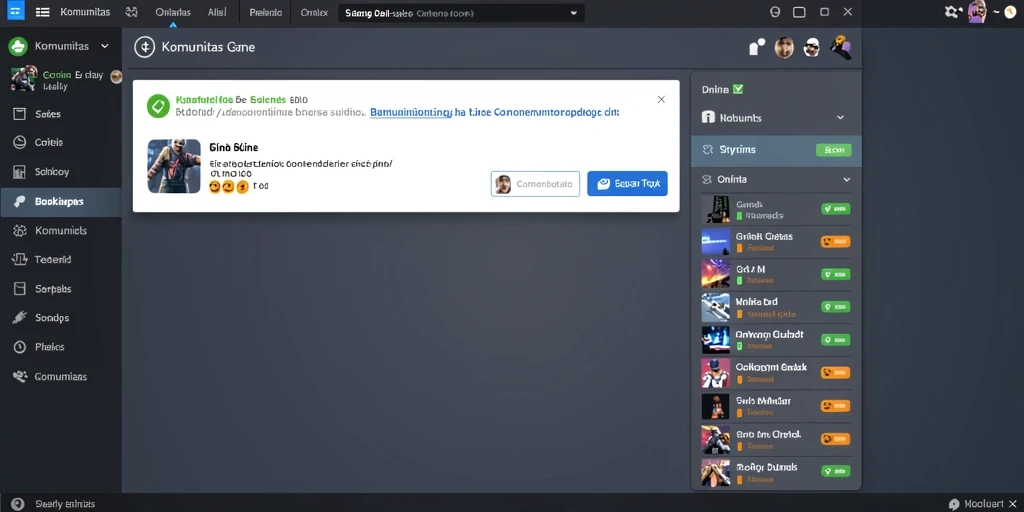This screenshot has width=1024, height=512.
Task: Toggle the green Online checkbox
Action: pyautogui.click(x=738, y=89)
